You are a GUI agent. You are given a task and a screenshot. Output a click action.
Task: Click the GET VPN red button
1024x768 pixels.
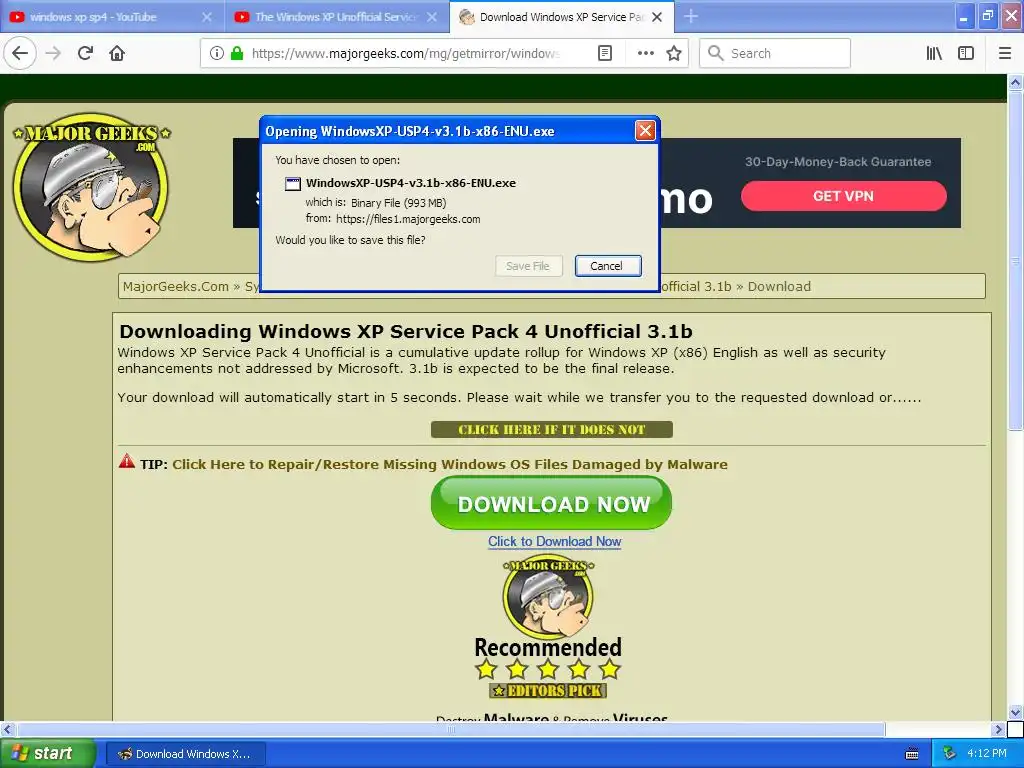(843, 196)
